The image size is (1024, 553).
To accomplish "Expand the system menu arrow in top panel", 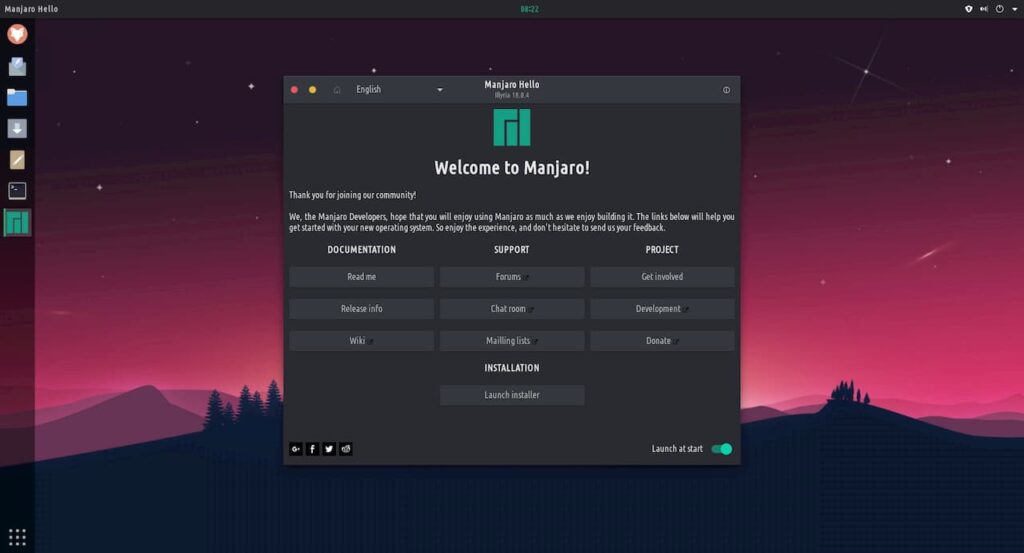I will [x=1014, y=9].
